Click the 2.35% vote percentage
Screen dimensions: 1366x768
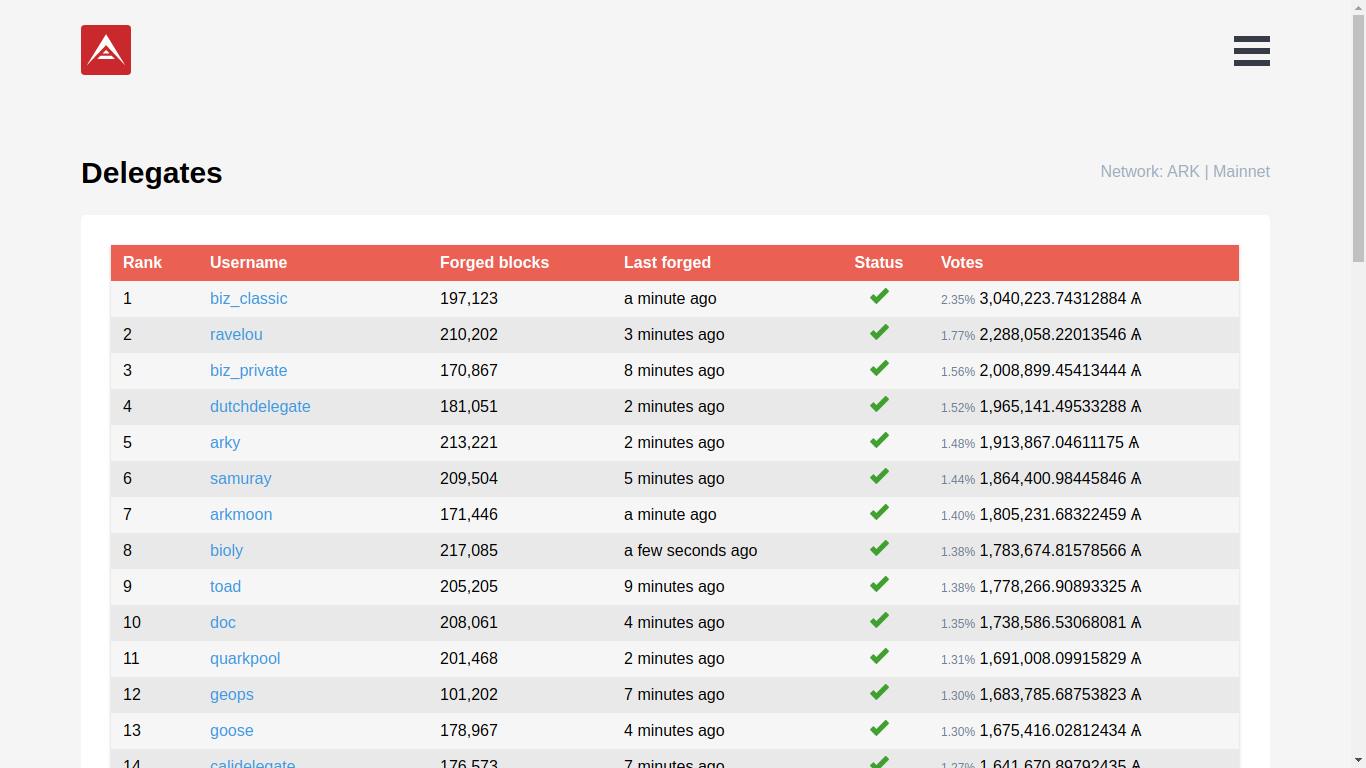click(958, 300)
